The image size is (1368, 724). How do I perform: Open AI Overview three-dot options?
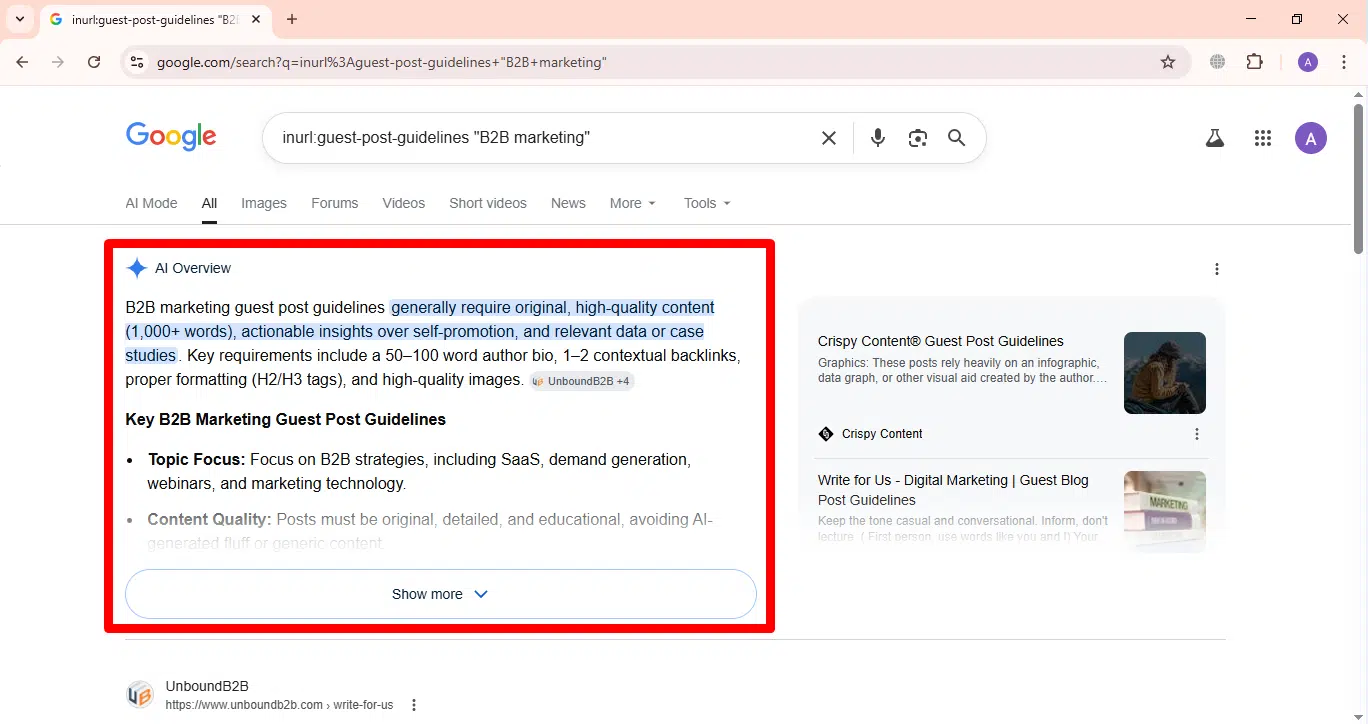1217,269
